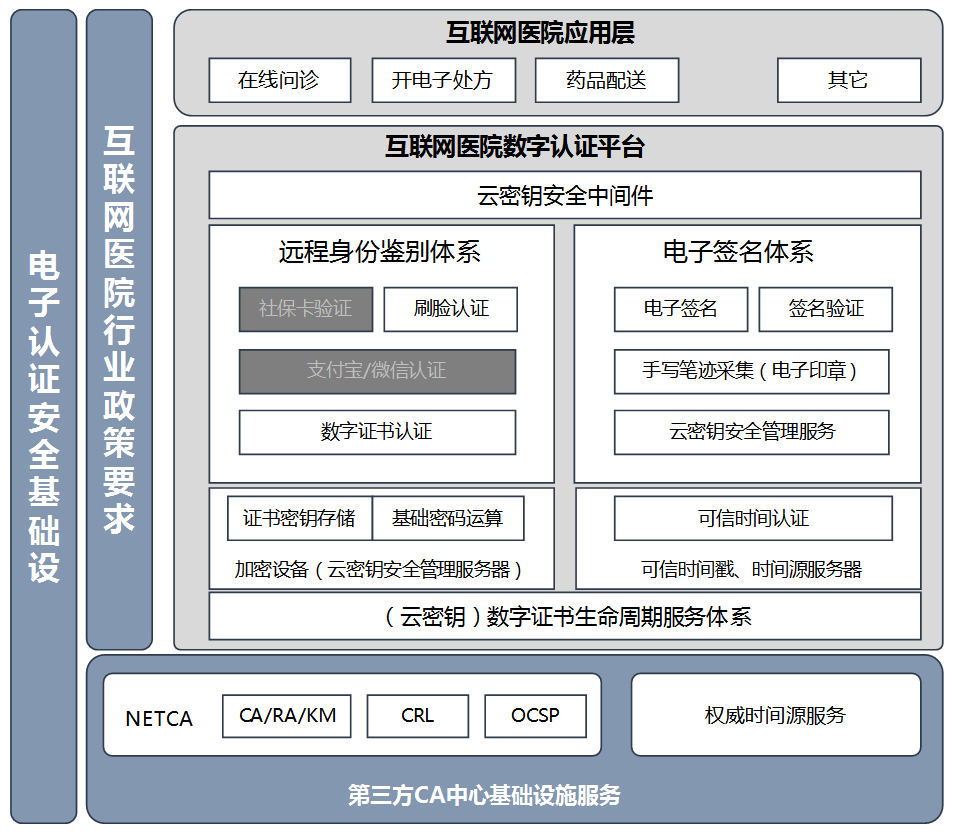Select the 其它 box in application layer

(x=848, y=80)
